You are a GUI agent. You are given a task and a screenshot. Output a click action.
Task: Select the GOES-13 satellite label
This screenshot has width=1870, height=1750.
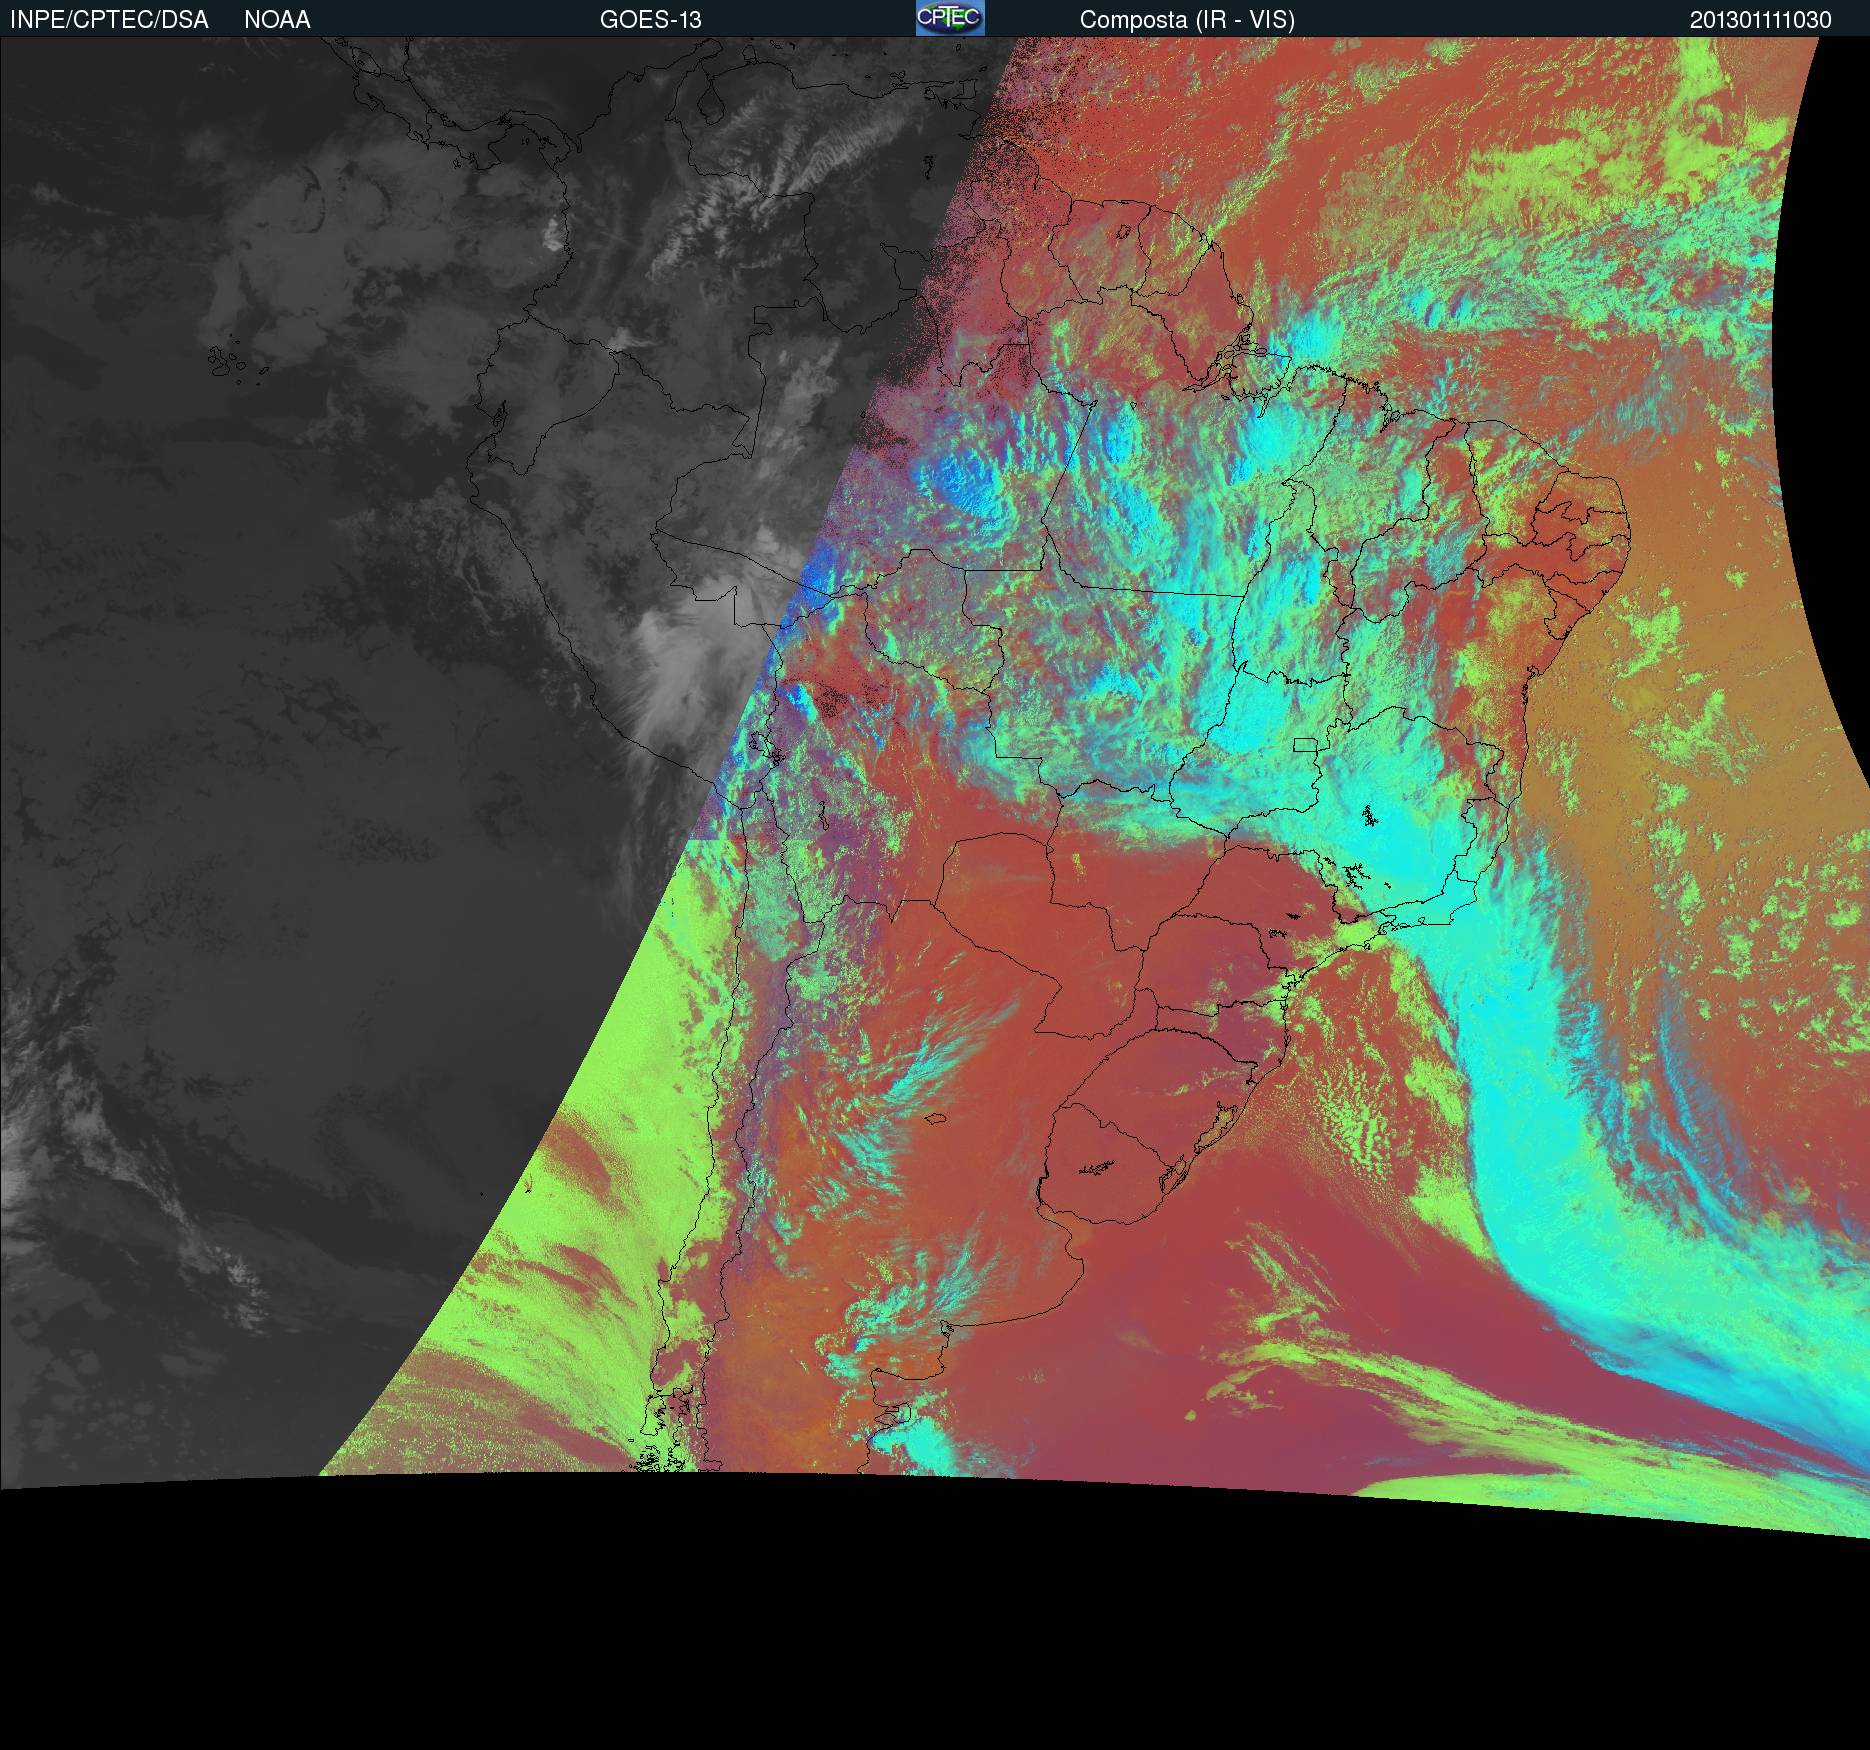click(651, 20)
